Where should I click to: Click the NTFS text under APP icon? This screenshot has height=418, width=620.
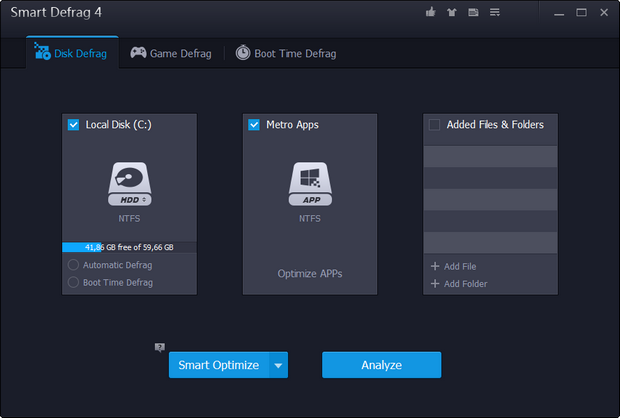click(x=310, y=218)
